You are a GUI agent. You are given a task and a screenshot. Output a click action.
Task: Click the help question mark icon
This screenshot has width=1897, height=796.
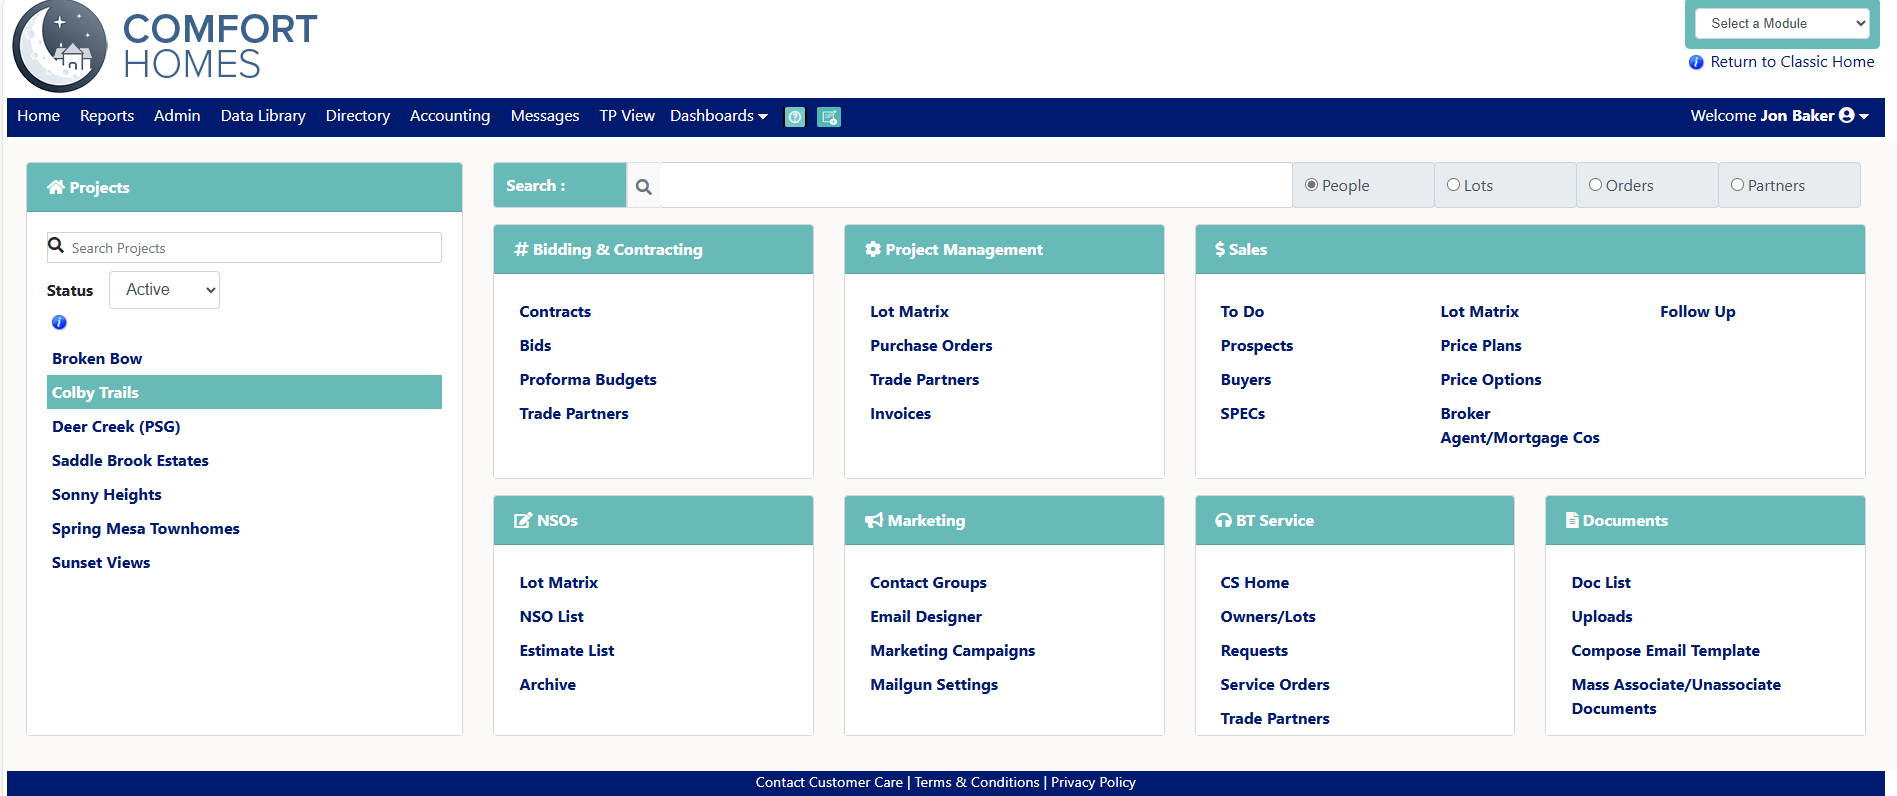pos(795,117)
